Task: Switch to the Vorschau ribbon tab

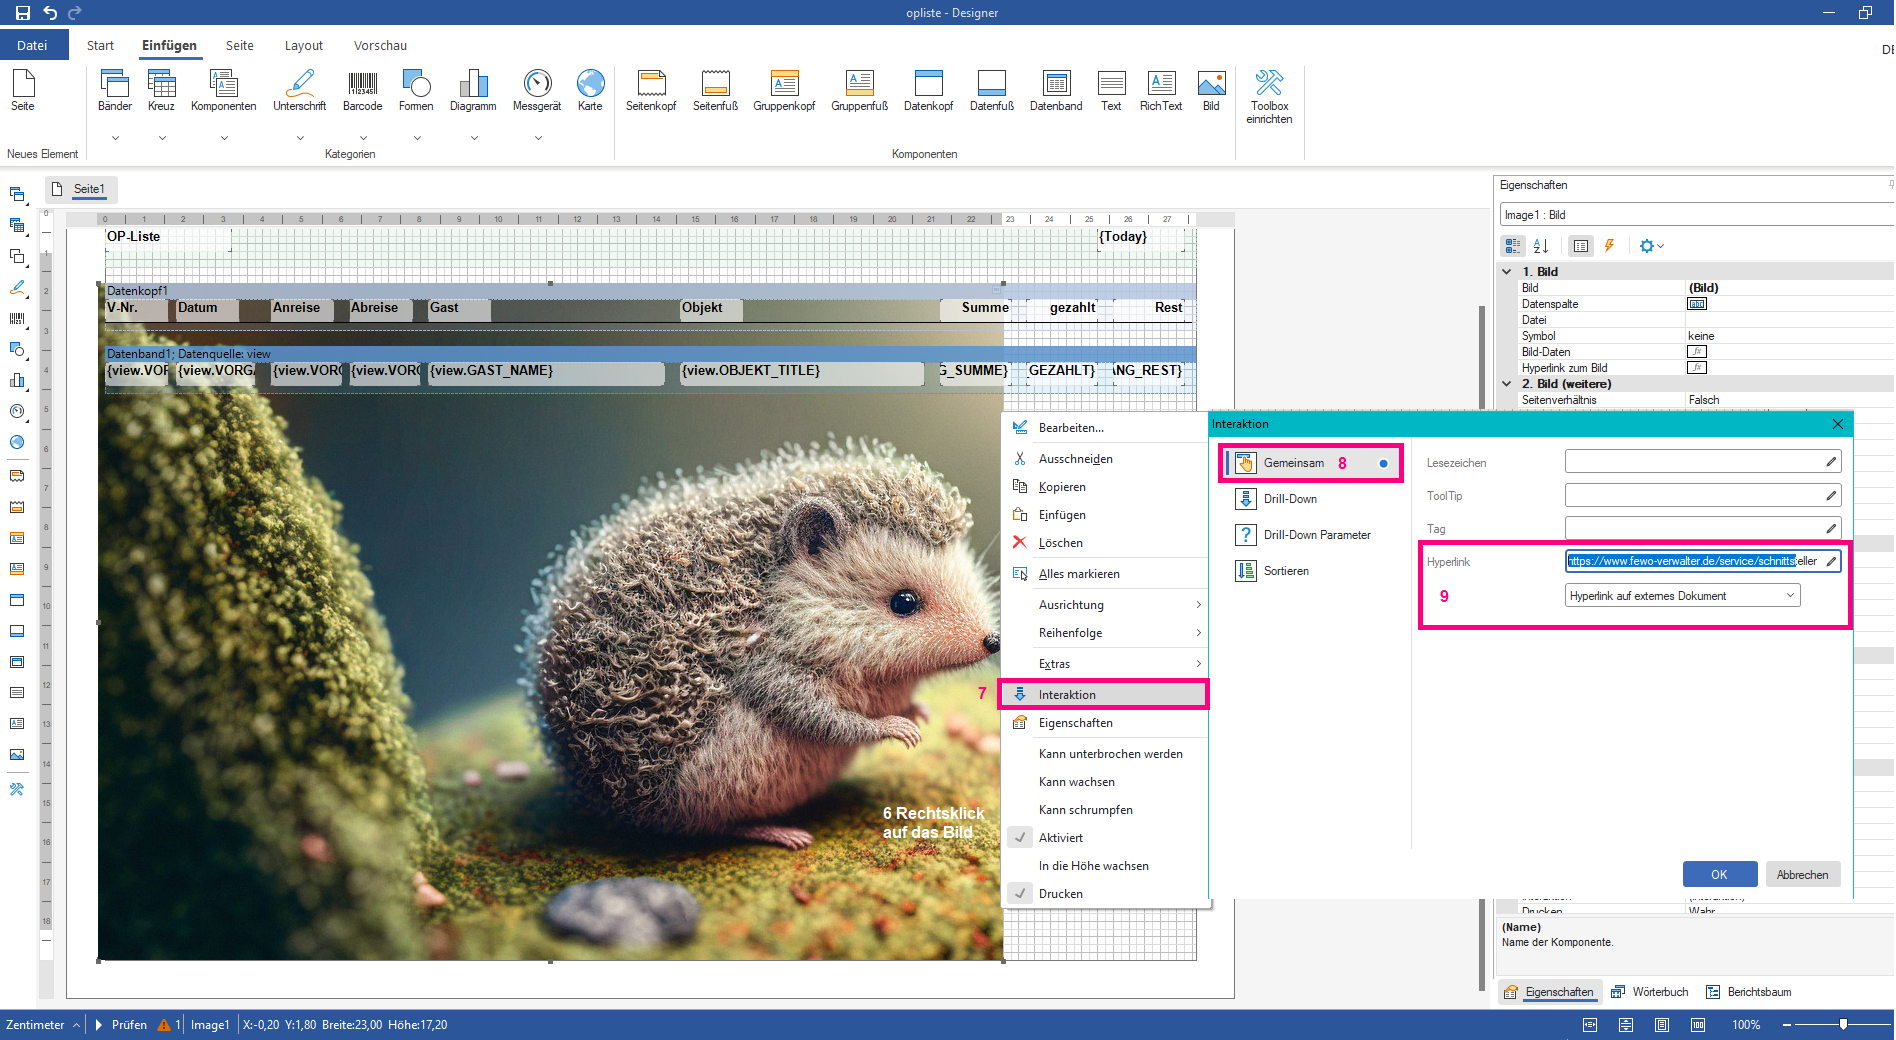Action: click(x=380, y=45)
